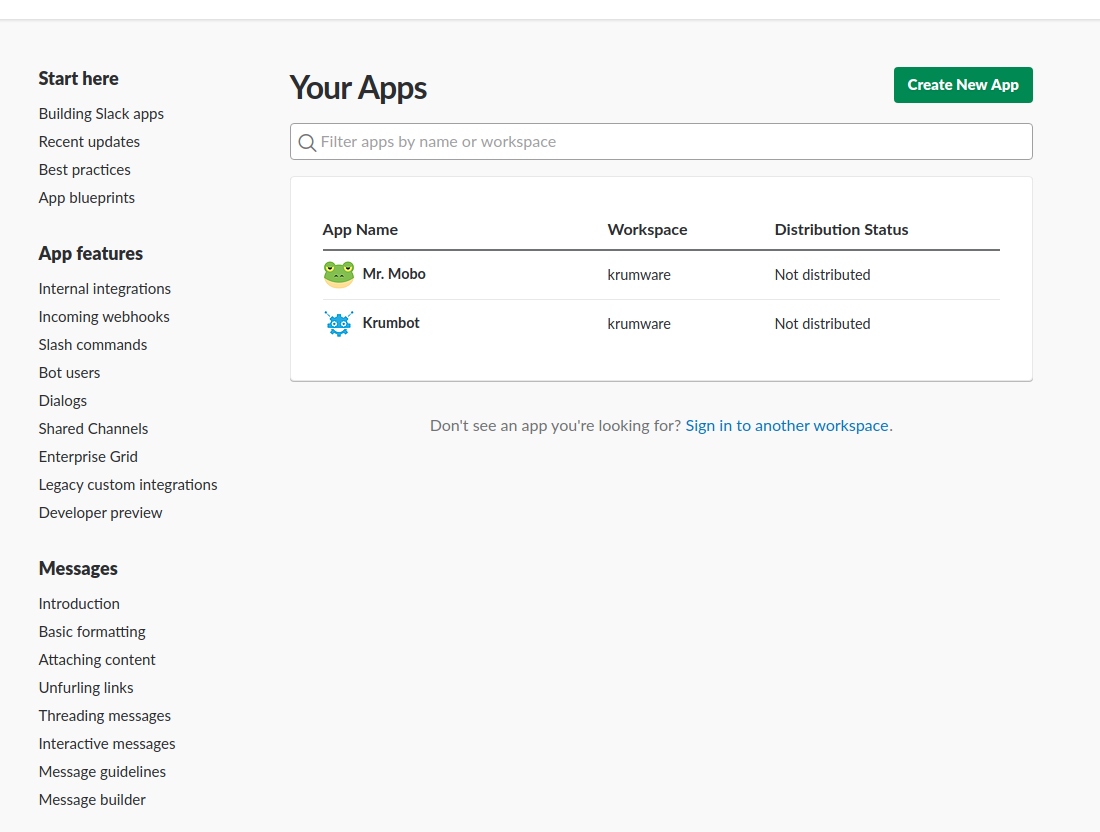Sign in to another workspace
The width and height of the screenshot is (1100, 832).
click(786, 426)
